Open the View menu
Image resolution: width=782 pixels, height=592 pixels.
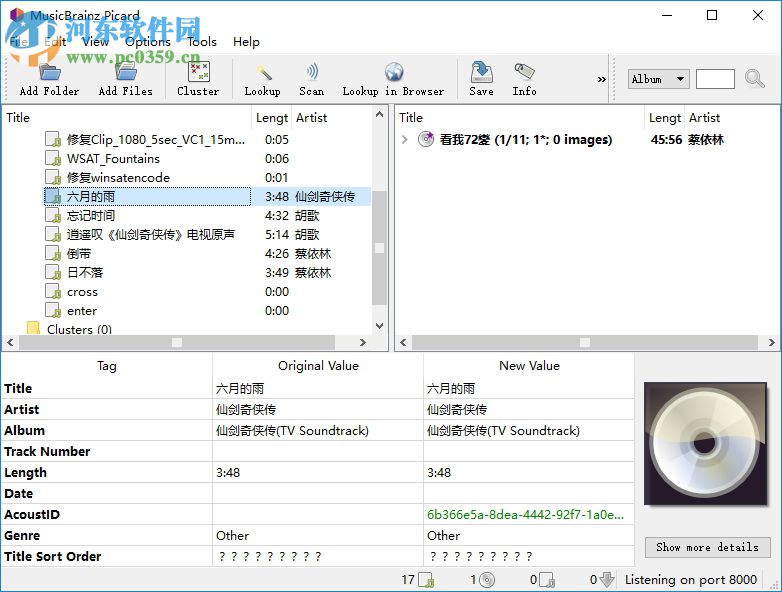[x=95, y=42]
